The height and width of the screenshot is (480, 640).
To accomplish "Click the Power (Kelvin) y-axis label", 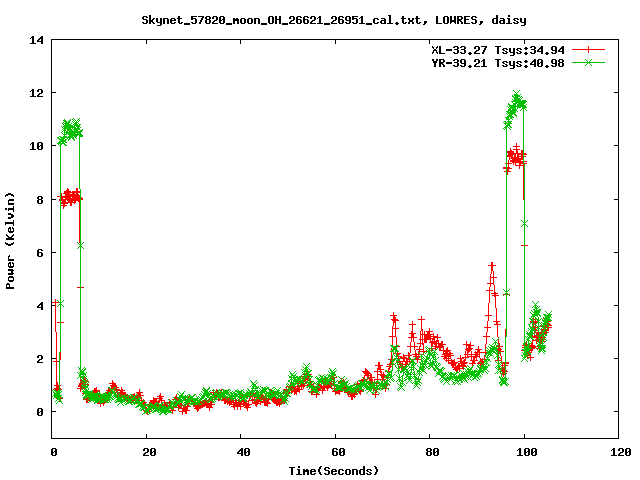I will pyautogui.click(x=10, y=241).
